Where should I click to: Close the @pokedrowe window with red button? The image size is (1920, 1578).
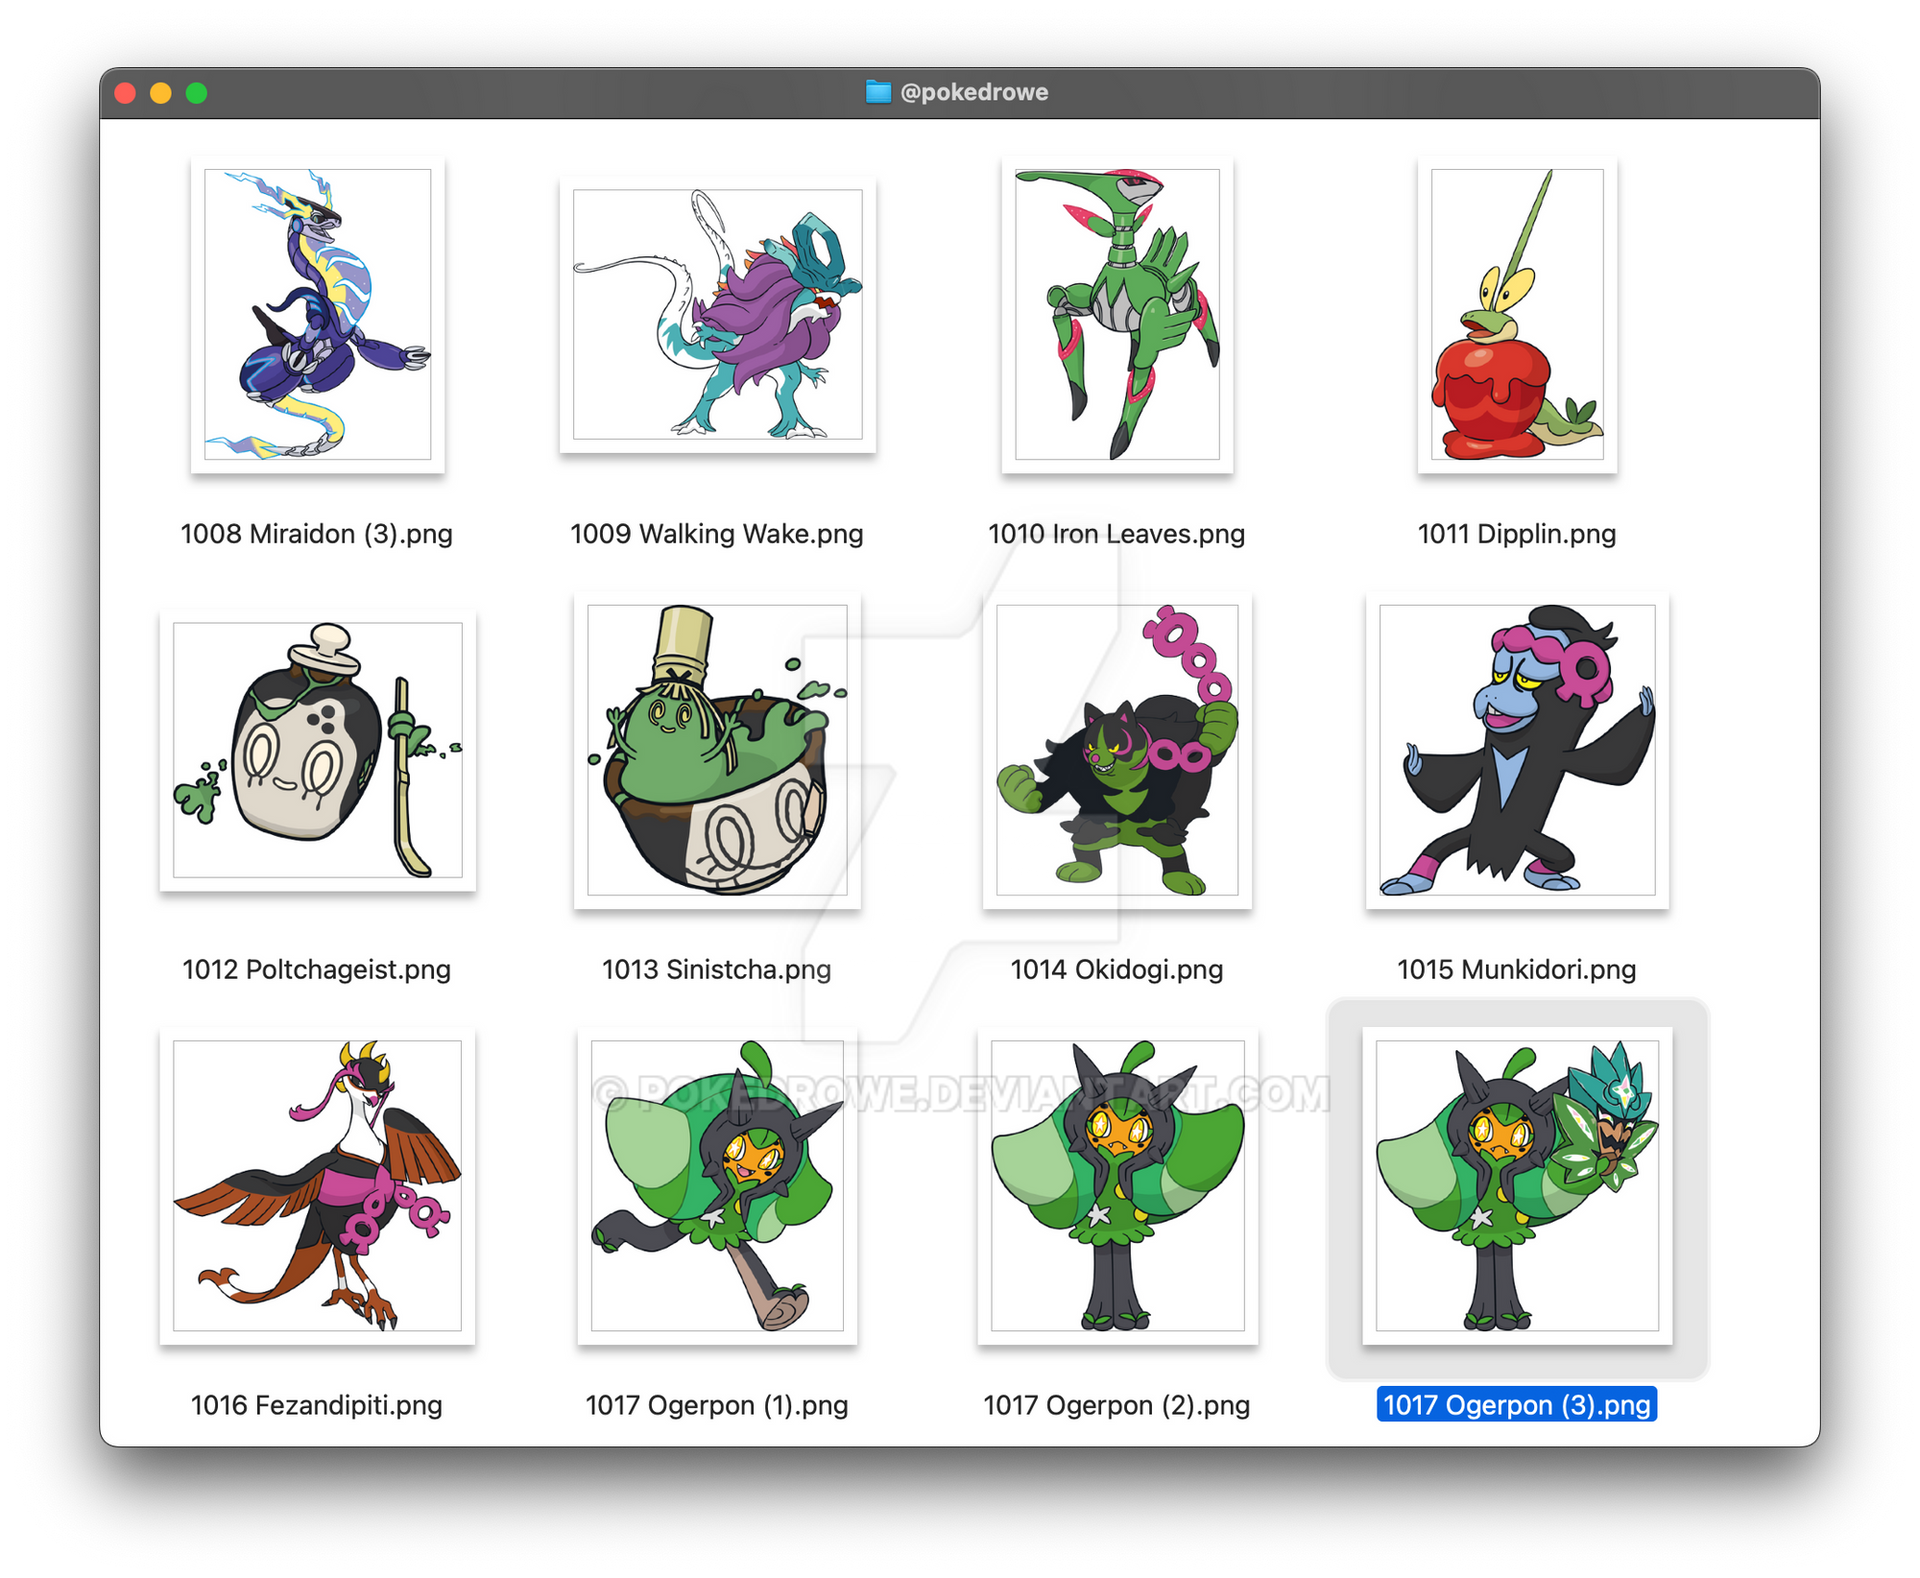pos(126,93)
